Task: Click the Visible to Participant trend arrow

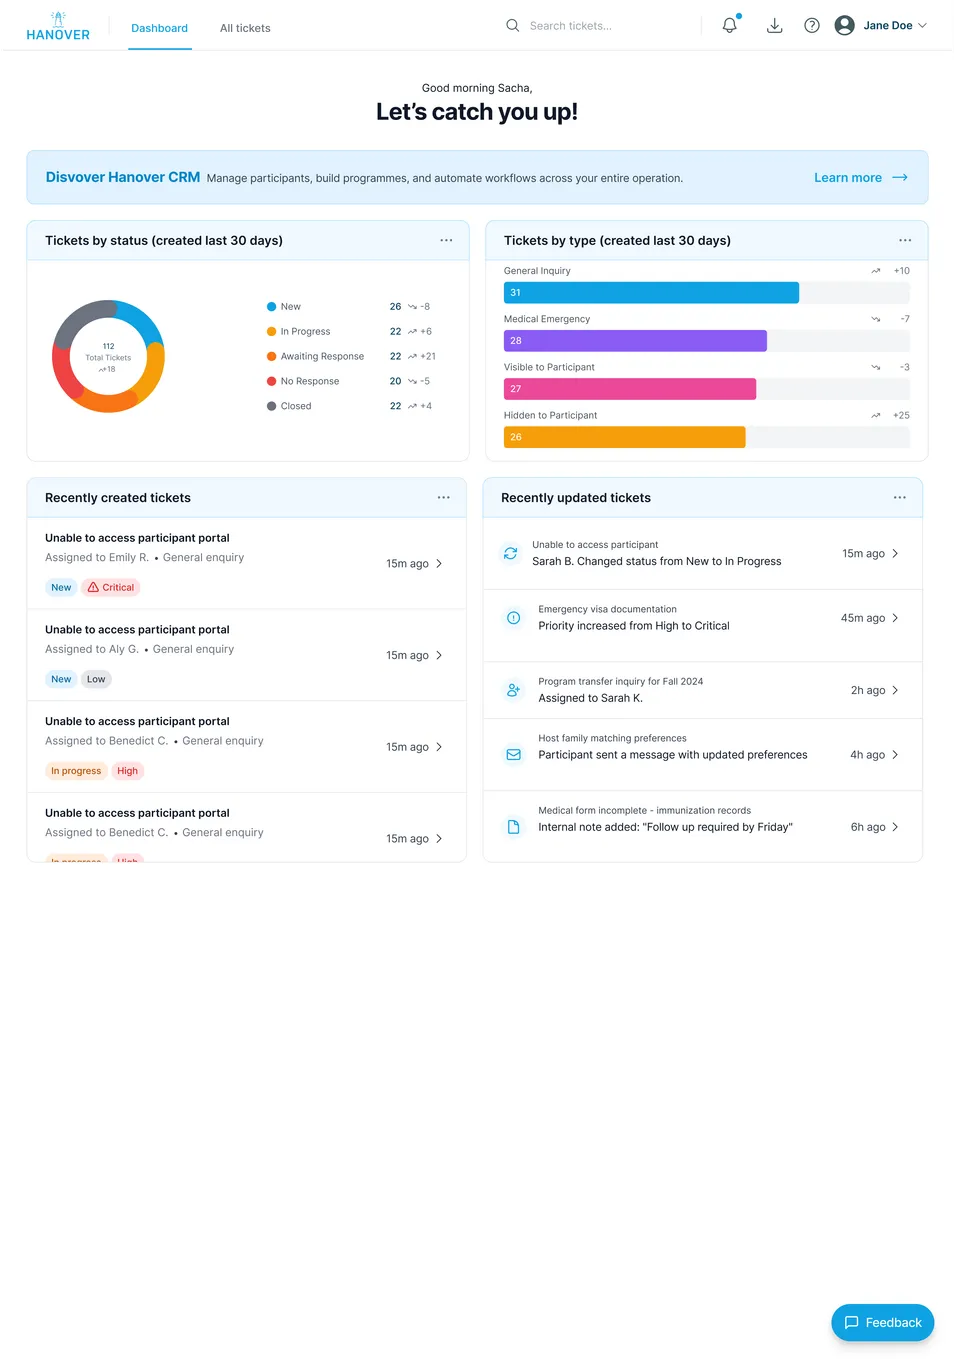Action: click(876, 367)
